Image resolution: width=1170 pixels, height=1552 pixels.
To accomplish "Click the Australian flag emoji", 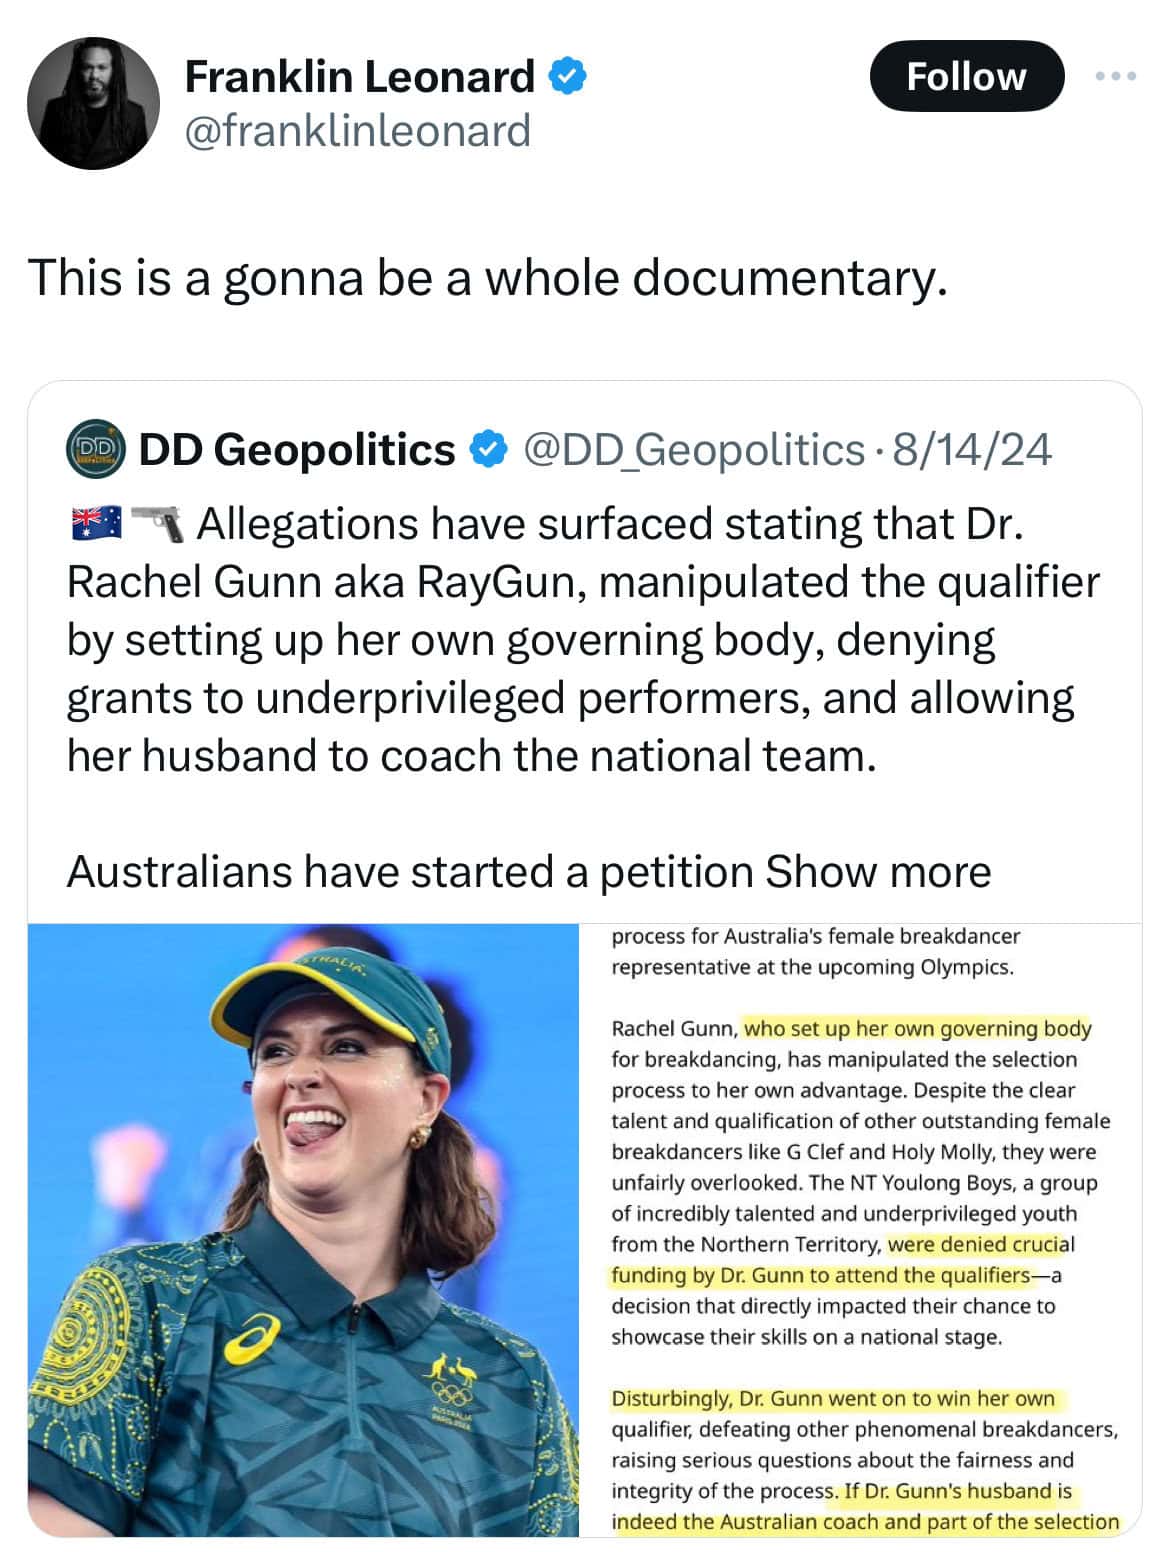I will point(96,523).
